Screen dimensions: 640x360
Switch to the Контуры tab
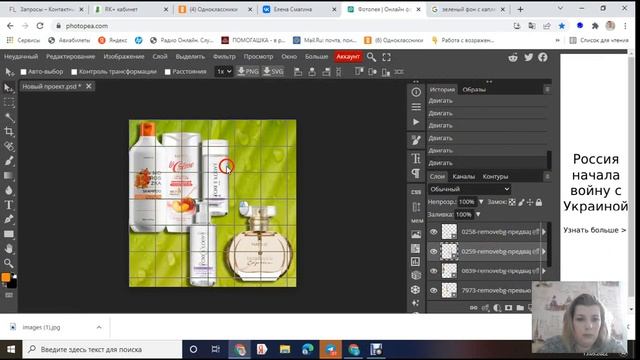click(495, 176)
